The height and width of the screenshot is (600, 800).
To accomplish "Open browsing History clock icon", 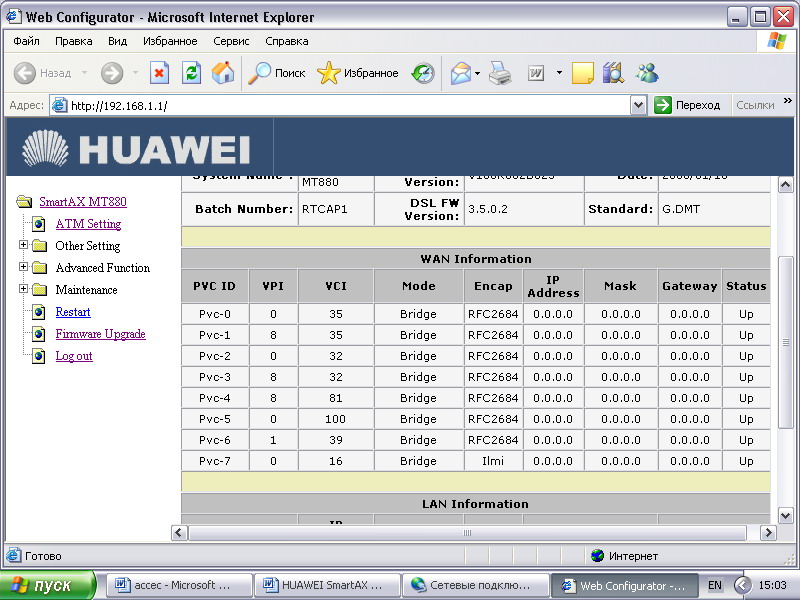I will [423, 73].
